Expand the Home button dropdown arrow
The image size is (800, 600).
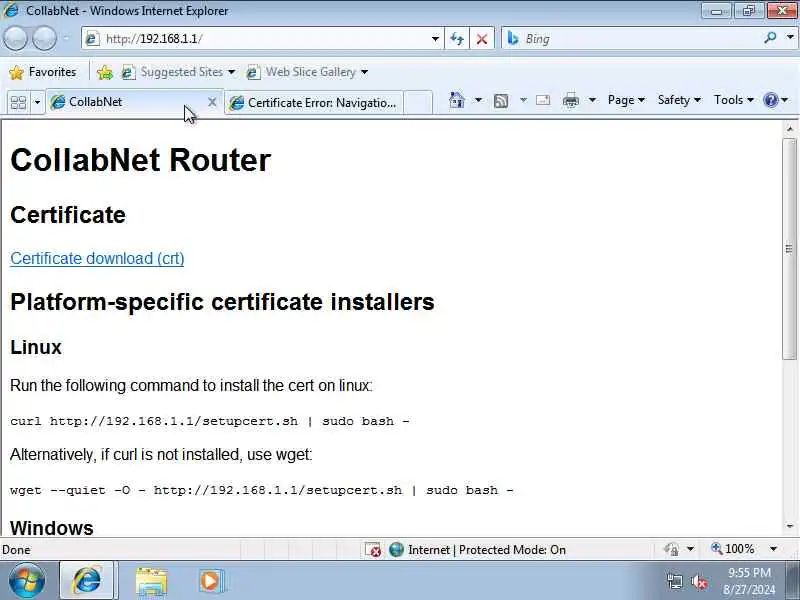pos(478,100)
